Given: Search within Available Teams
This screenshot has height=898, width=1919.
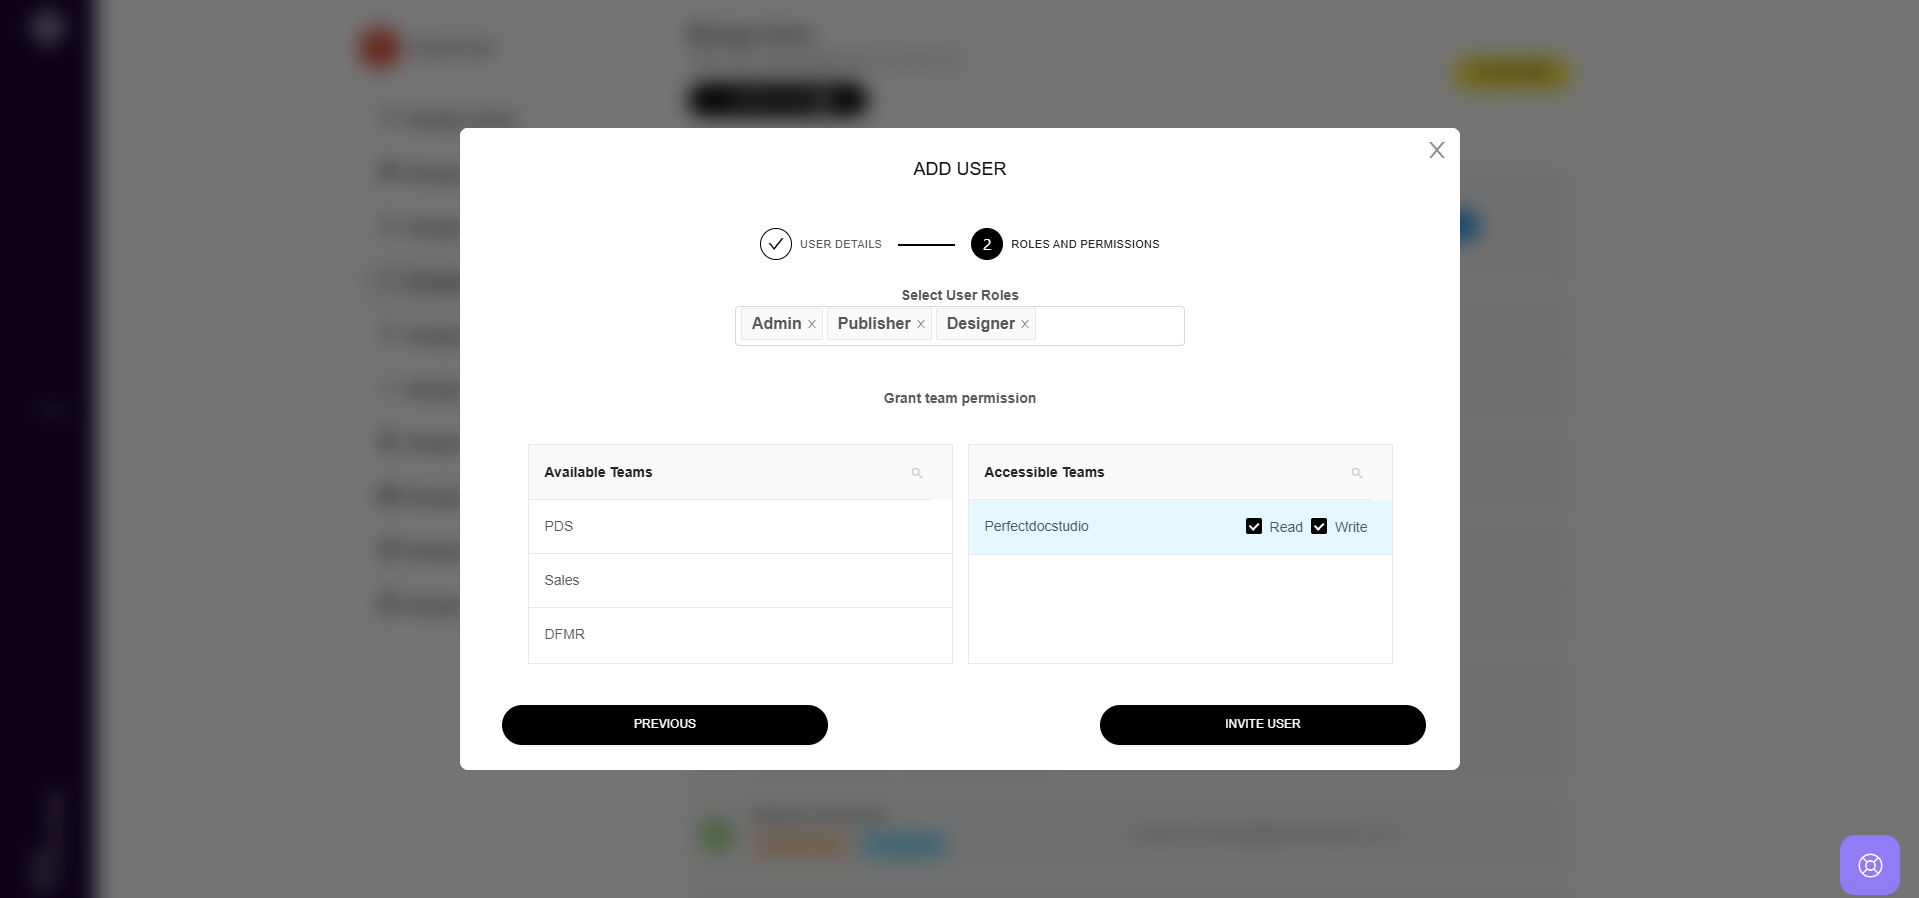Looking at the screenshot, I should coord(917,473).
